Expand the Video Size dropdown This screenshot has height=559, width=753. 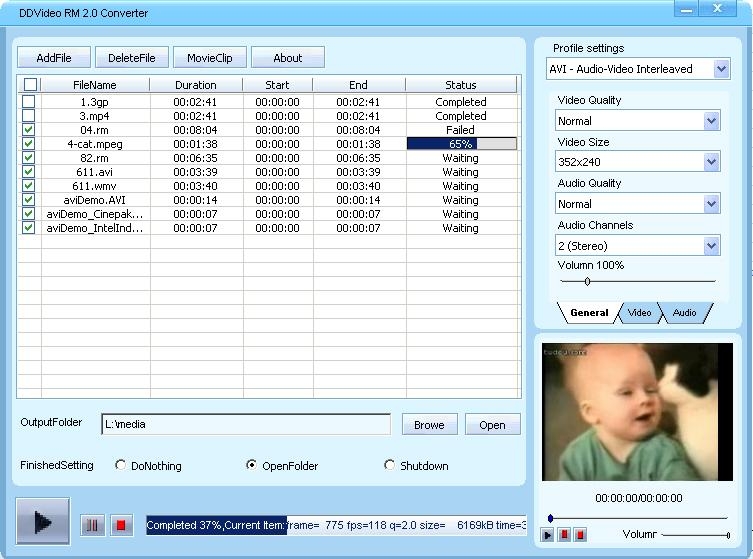point(711,162)
